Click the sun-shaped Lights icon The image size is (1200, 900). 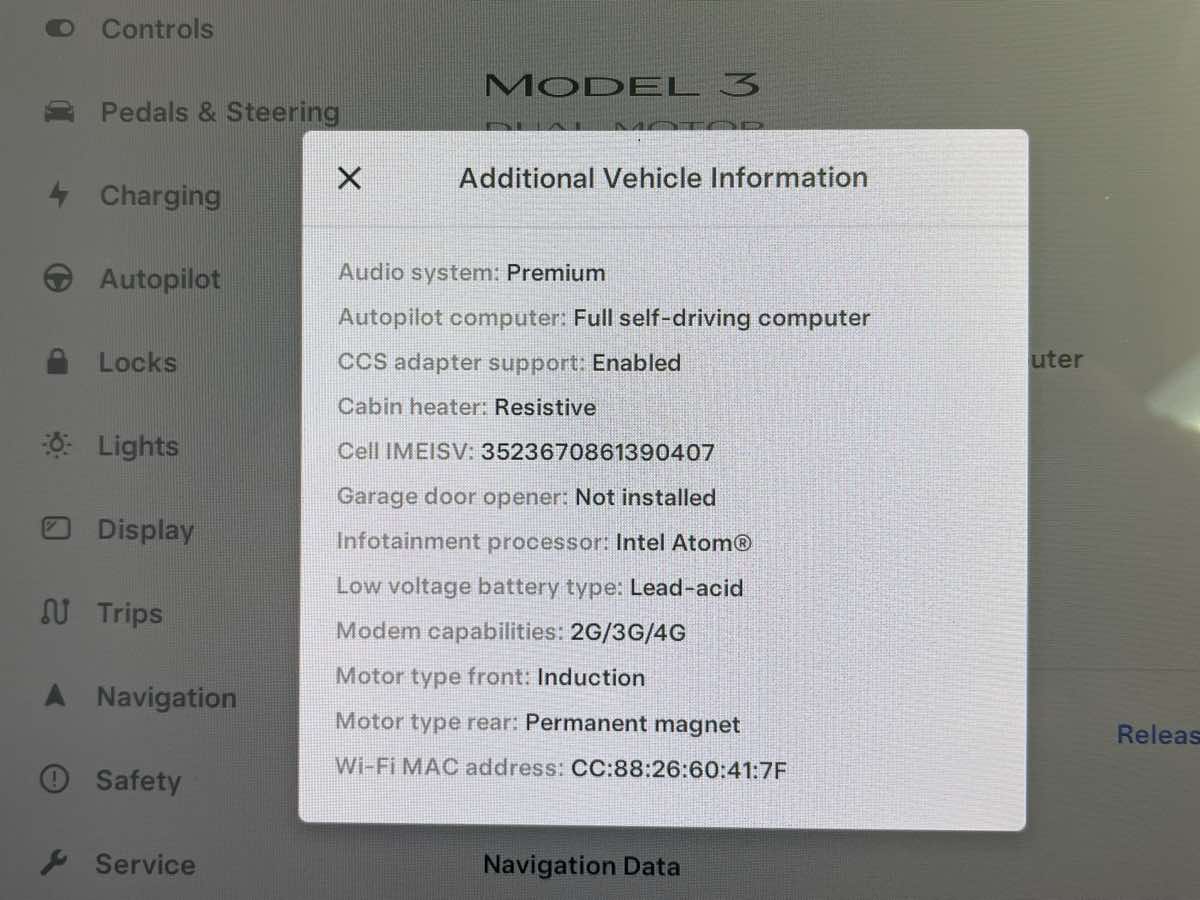click(57, 446)
